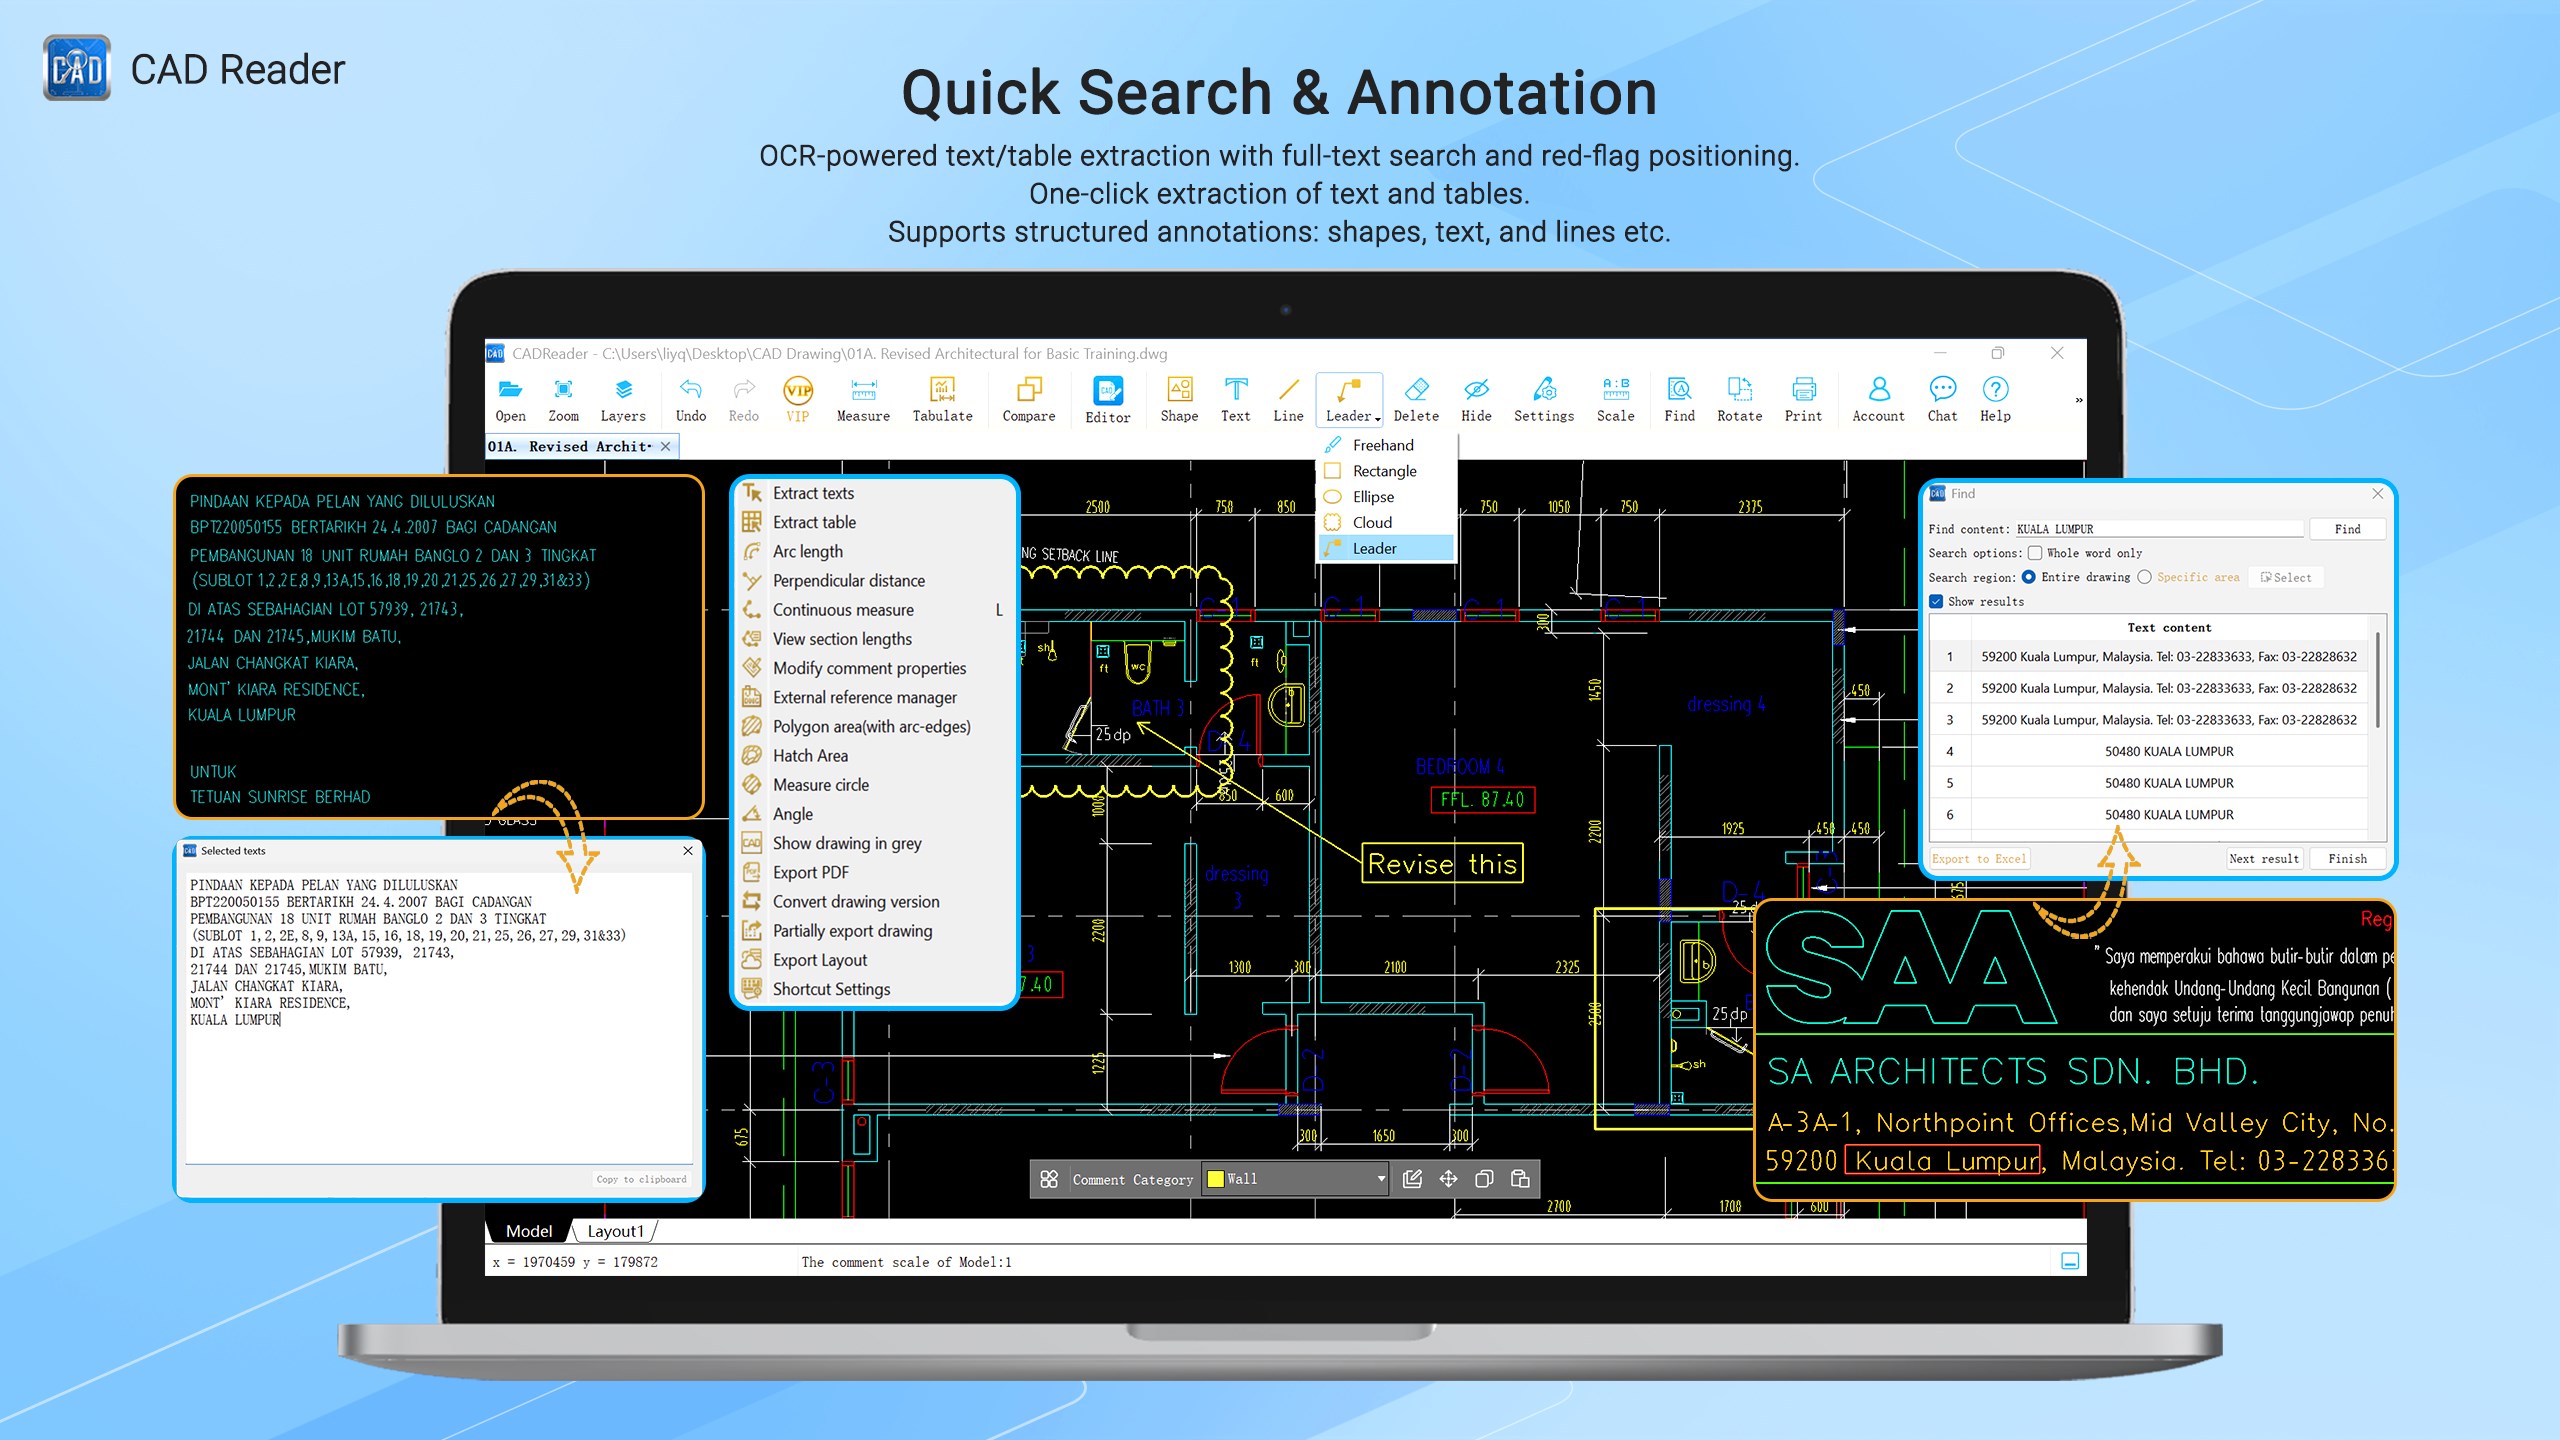Uncheck the Show results checkbox
This screenshot has height=1440, width=2560.
pyautogui.click(x=1936, y=602)
